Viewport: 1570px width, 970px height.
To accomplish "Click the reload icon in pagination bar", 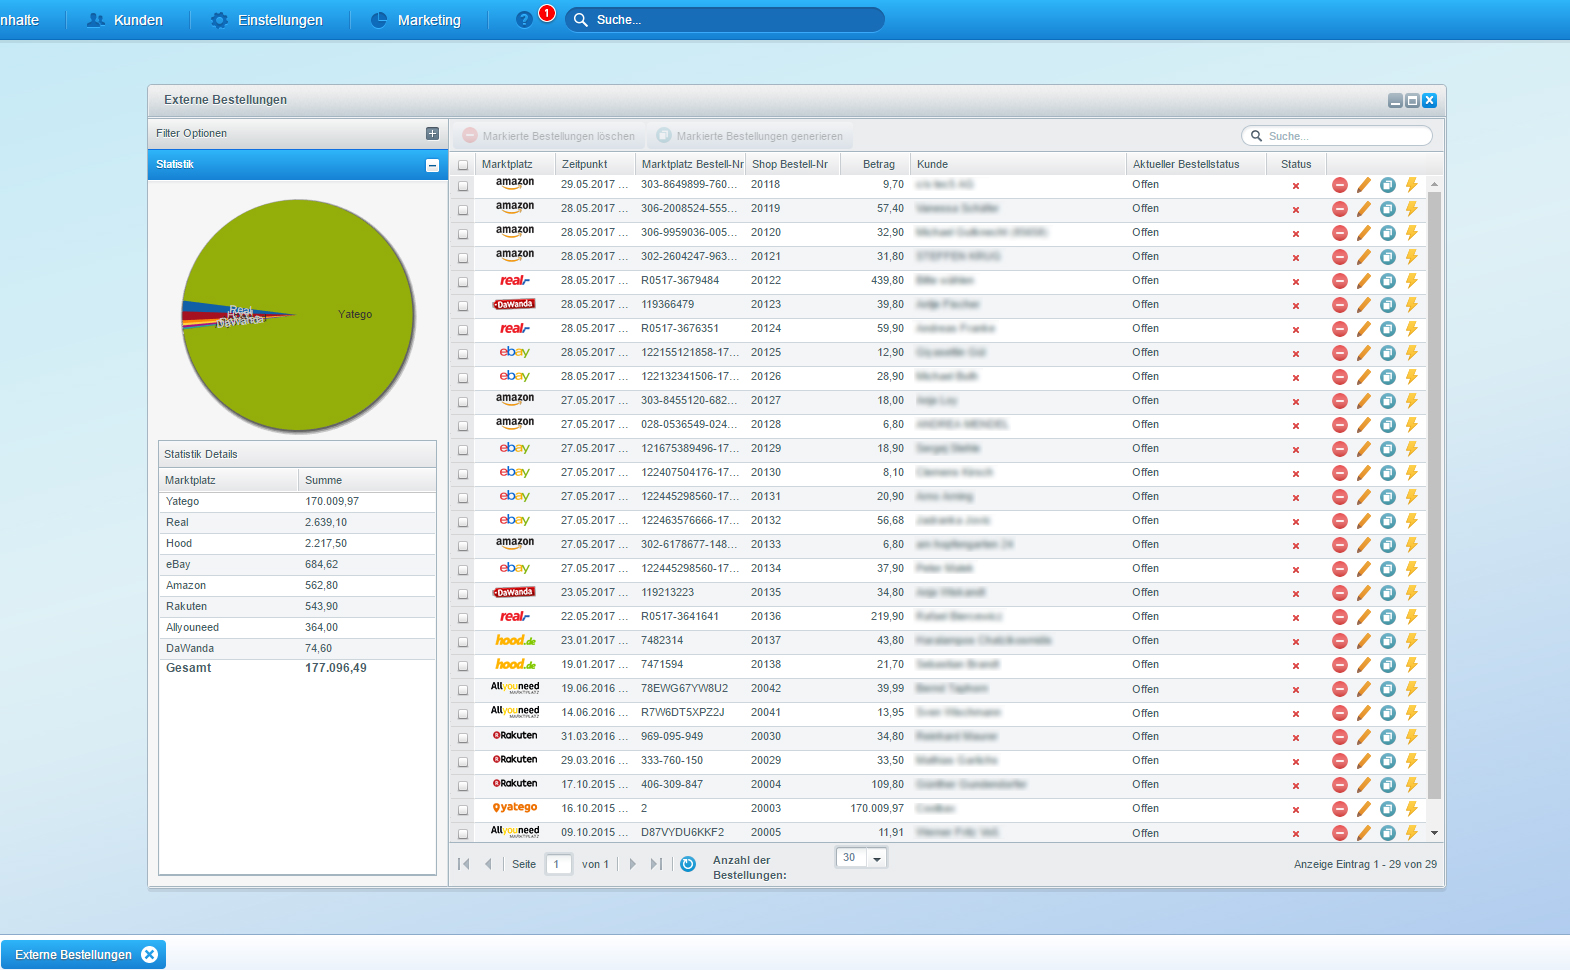I will pyautogui.click(x=688, y=864).
